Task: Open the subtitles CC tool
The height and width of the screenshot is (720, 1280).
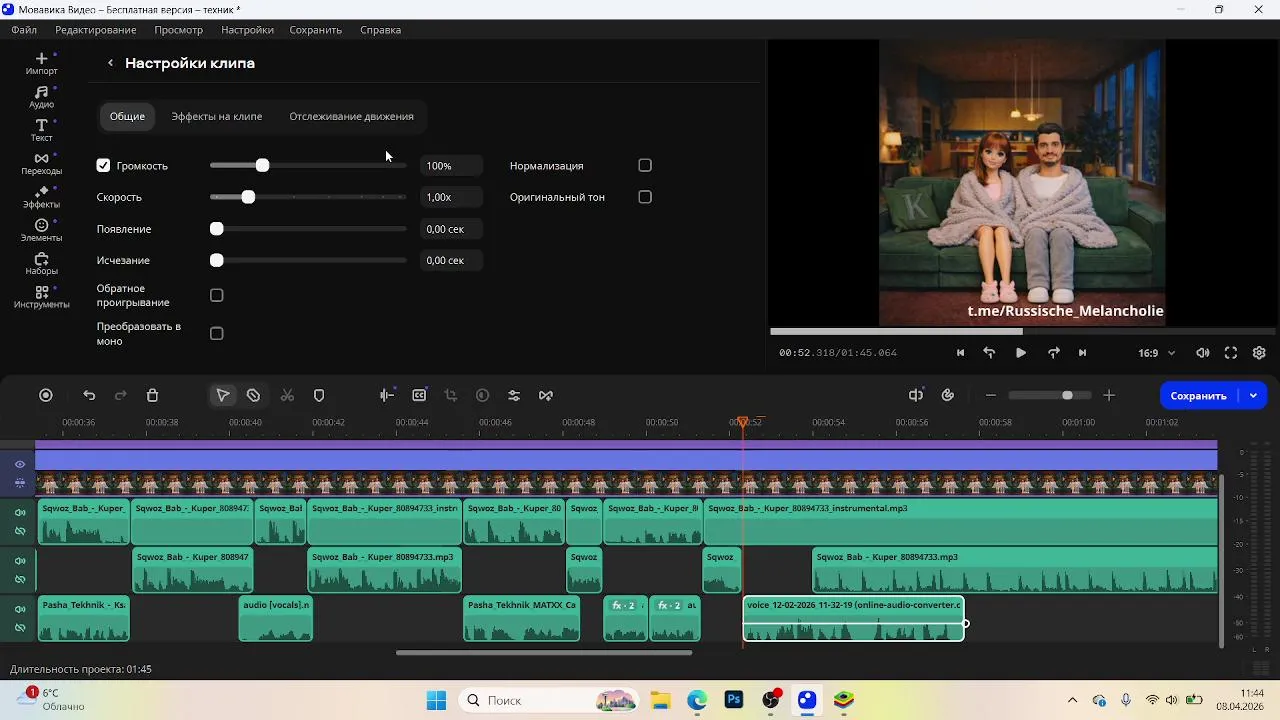Action: point(419,396)
